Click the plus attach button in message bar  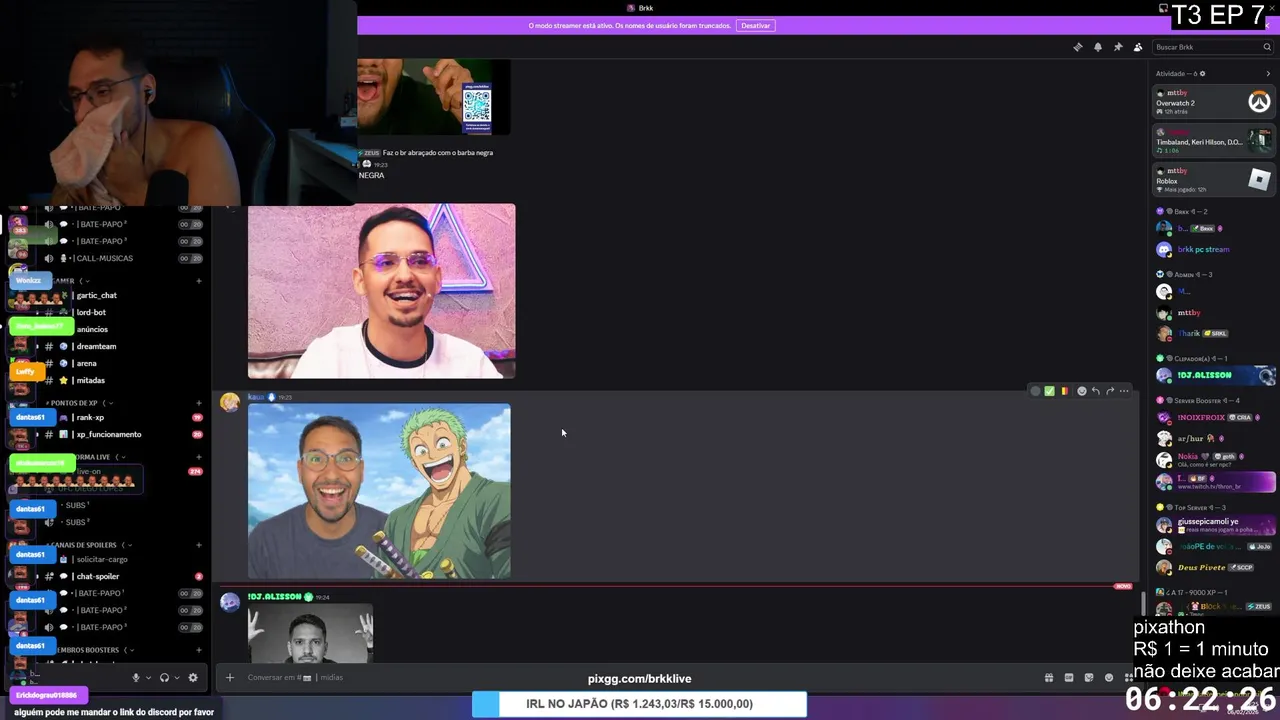coord(229,677)
